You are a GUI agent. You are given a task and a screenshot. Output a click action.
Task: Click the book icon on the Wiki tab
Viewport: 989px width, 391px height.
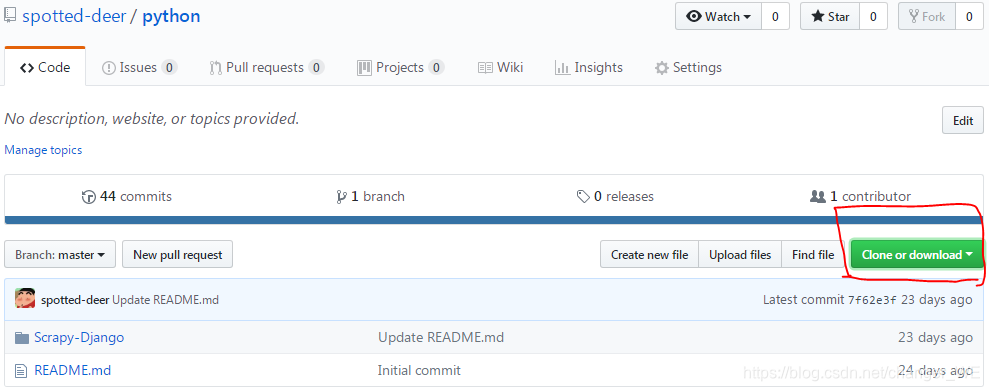click(x=485, y=67)
